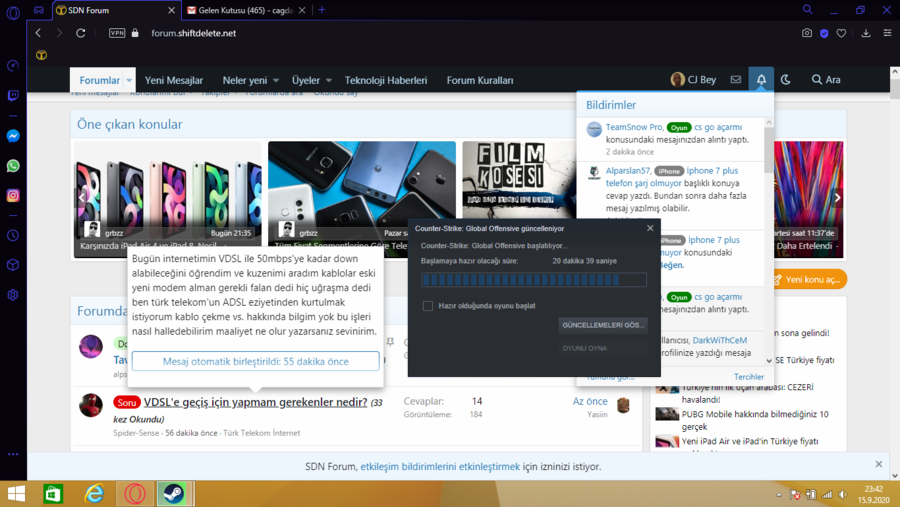Open 'VDSL'e geçiş için yapmam gerekenler nedir?' thread
Image resolution: width=900 pixels, height=507 pixels.
(x=255, y=402)
